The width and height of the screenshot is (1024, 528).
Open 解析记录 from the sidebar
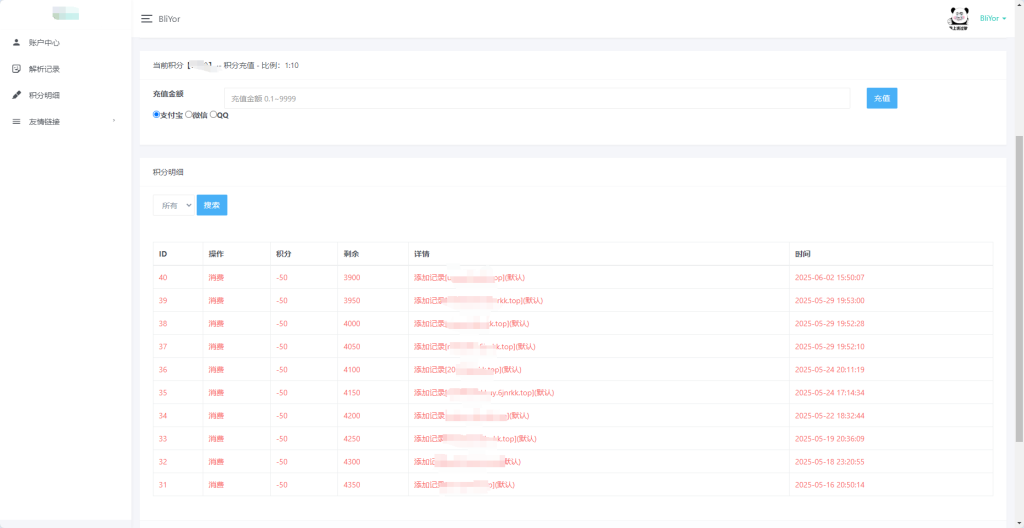pos(44,69)
